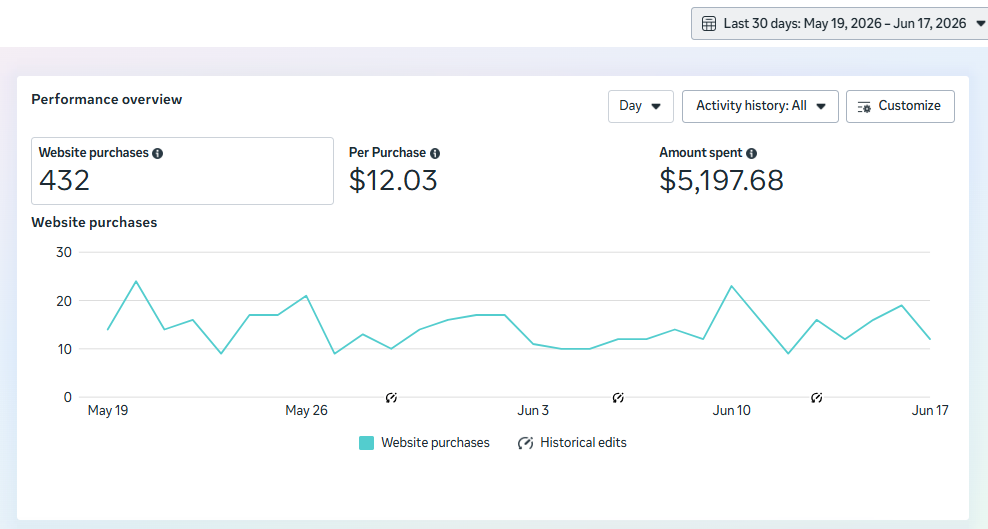Click the 432 purchases total value
The width and height of the screenshot is (988, 529).
[x=64, y=181]
